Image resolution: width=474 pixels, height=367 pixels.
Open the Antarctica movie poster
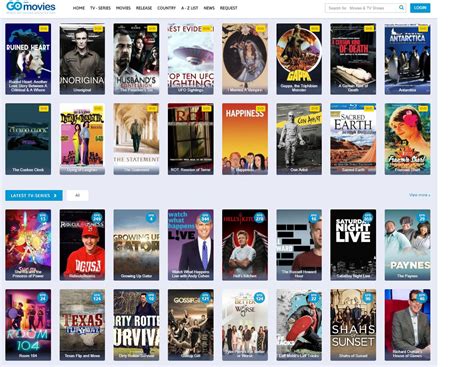[x=407, y=59]
